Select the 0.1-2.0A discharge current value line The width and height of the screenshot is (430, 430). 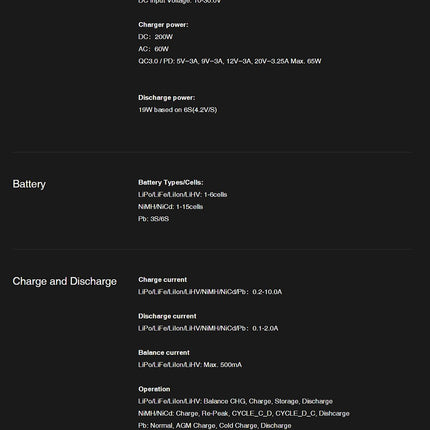point(208,328)
